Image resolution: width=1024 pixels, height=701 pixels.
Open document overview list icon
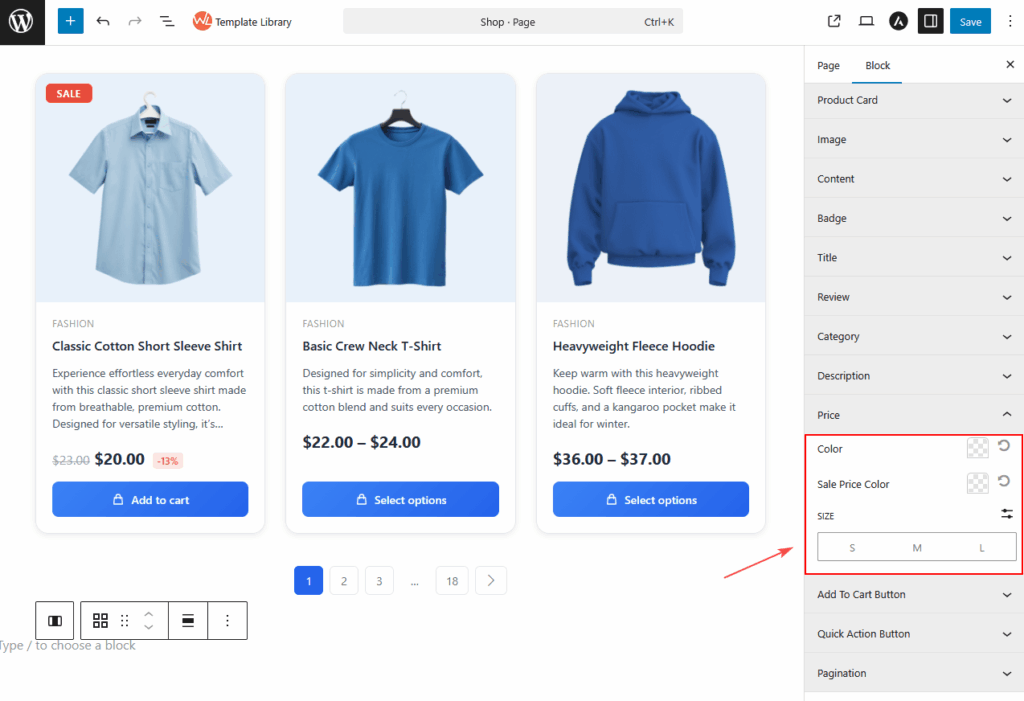[167, 21]
